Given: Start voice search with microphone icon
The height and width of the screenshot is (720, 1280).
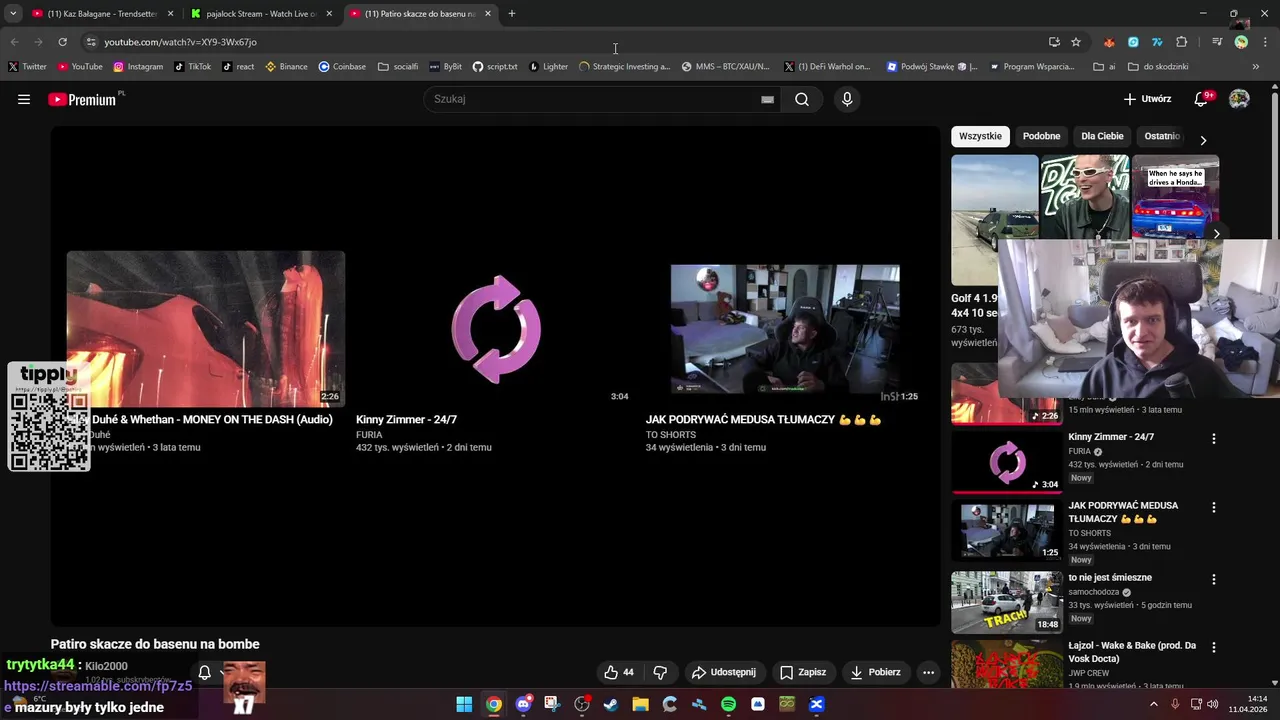Looking at the screenshot, I should (847, 99).
